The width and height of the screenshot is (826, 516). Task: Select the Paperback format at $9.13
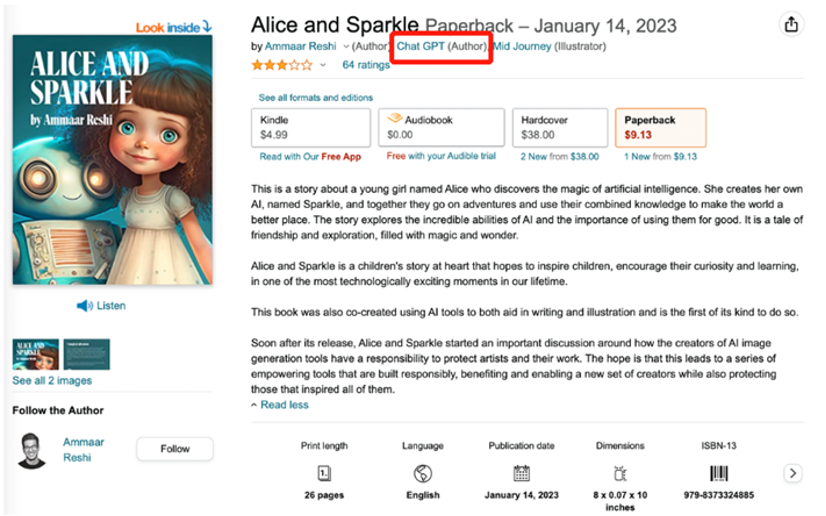tap(659, 127)
